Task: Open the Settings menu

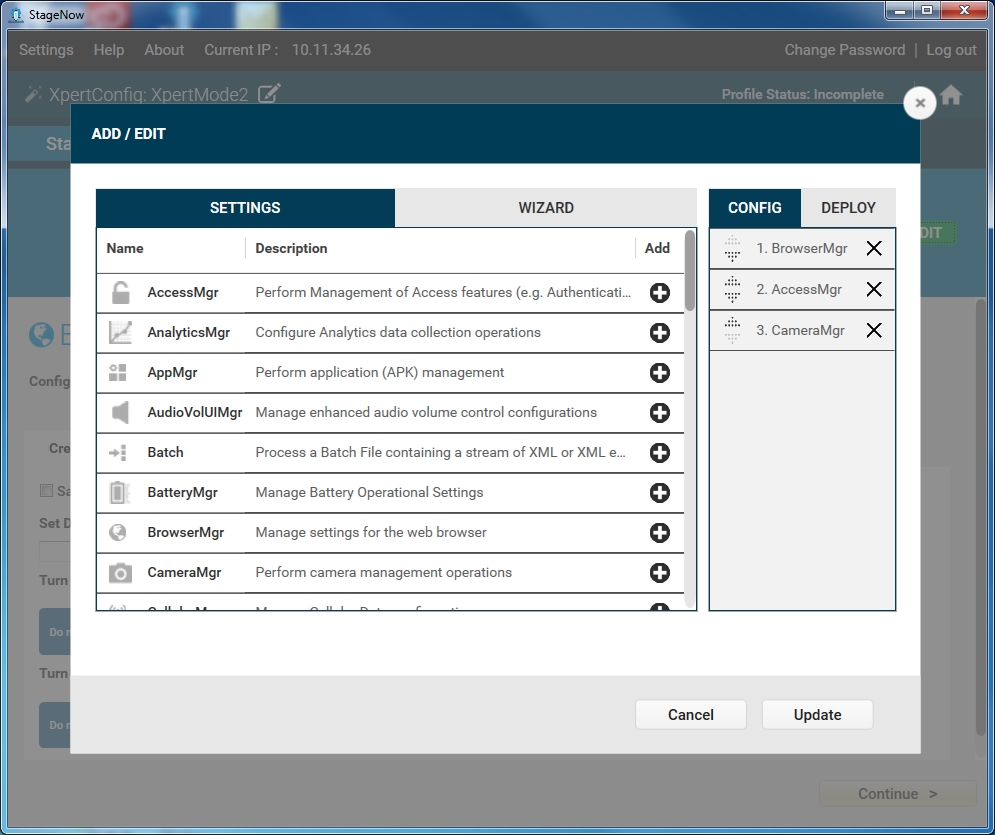Action: click(x=46, y=50)
